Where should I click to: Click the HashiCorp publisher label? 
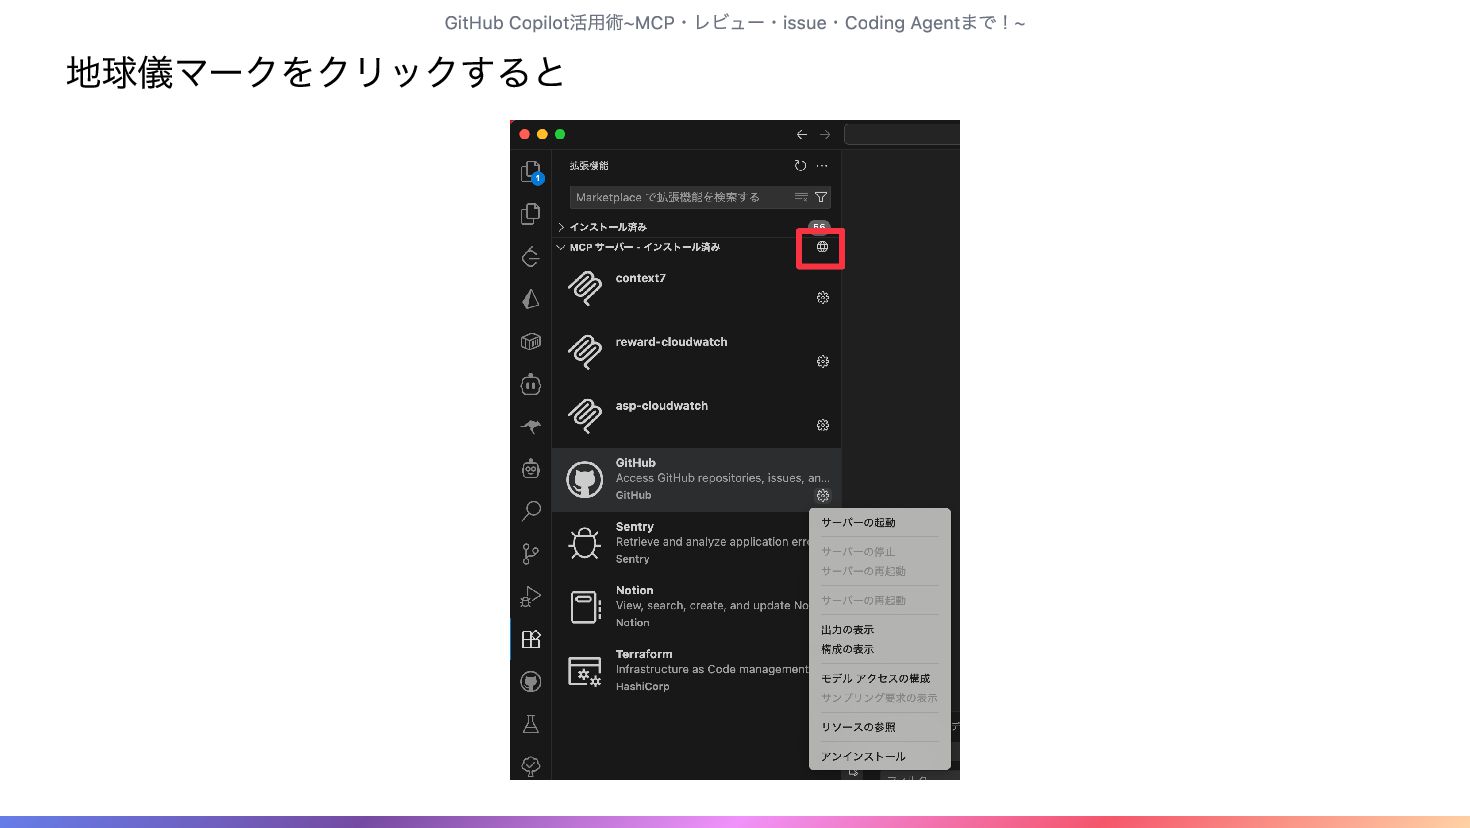[x=643, y=687]
